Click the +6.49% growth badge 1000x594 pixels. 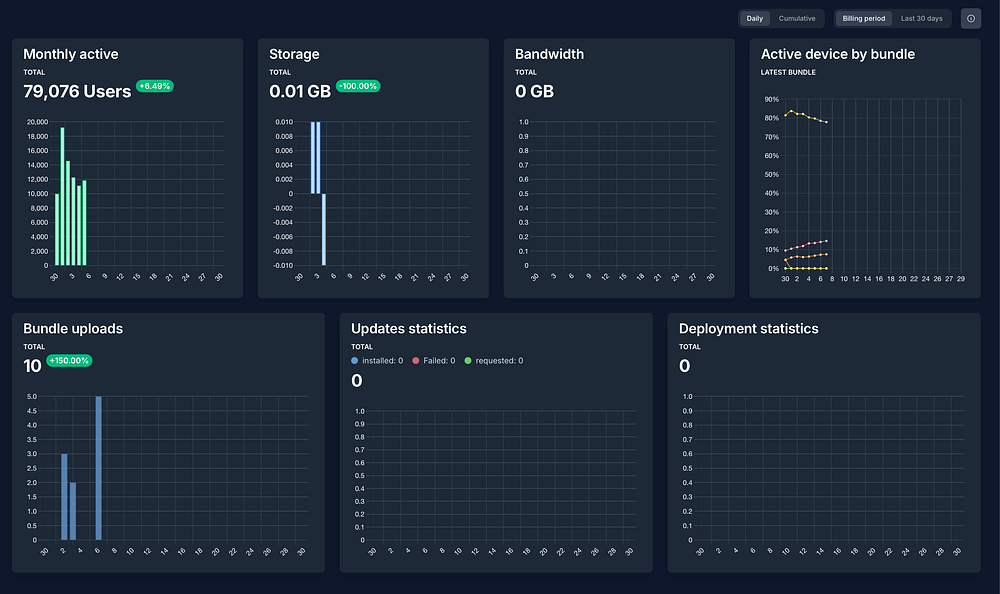[155, 86]
